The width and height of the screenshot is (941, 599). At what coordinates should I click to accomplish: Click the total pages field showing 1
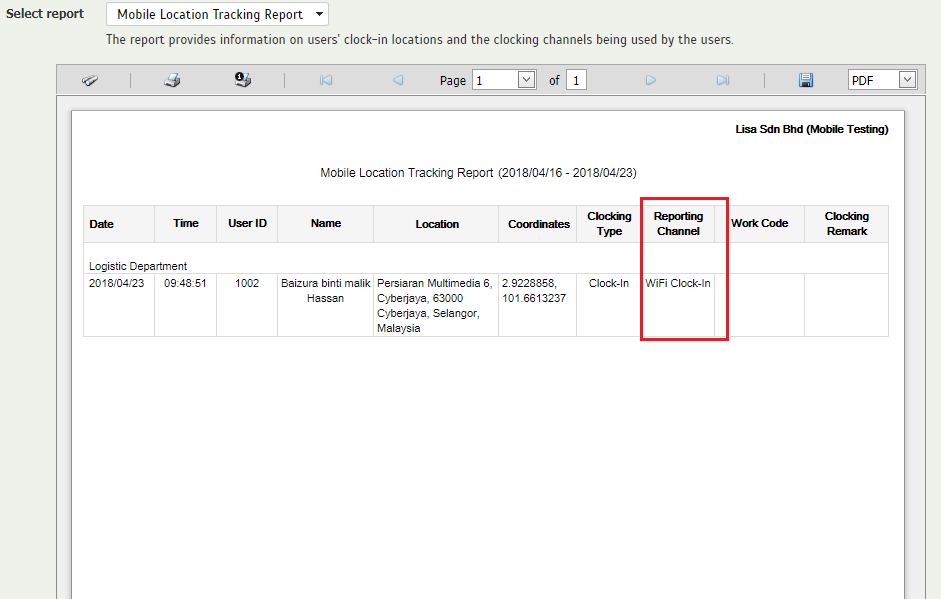click(x=576, y=80)
